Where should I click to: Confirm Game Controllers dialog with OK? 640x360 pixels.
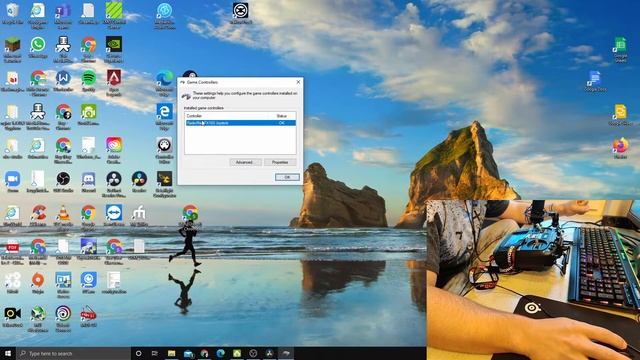[x=287, y=177]
